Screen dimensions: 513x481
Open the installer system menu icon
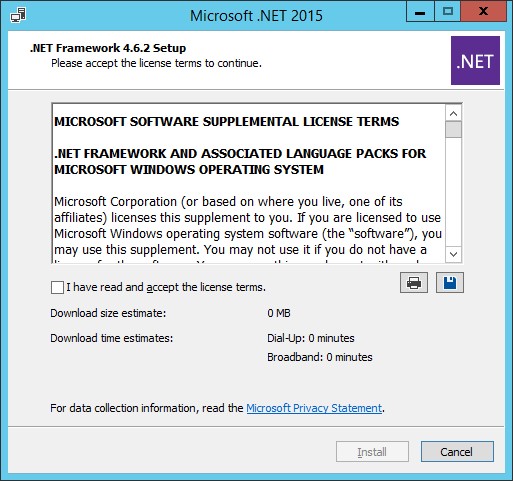tap(18, 15)
